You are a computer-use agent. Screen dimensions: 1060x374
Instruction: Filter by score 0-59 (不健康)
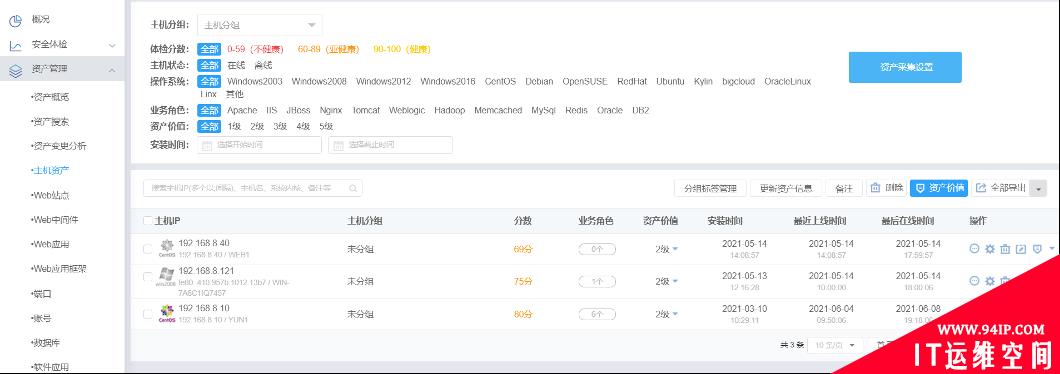click(x=255, y=49)
